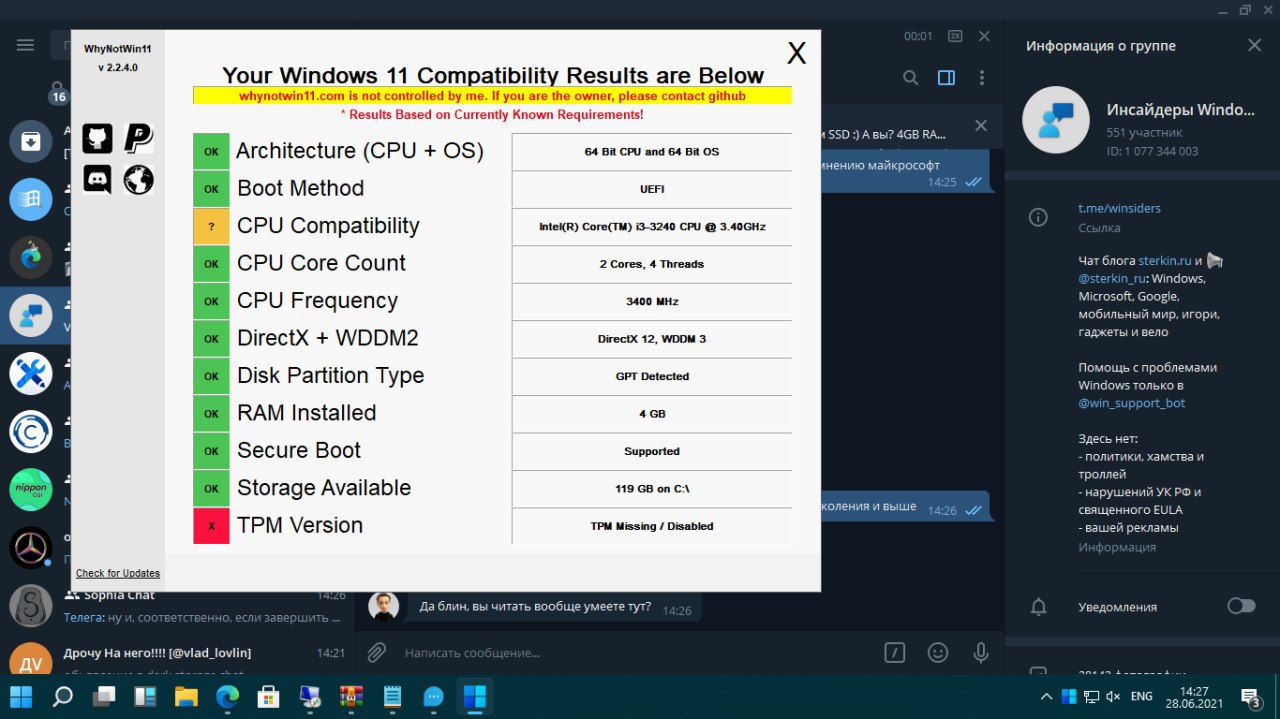The image size is (1280, 719).
Task: Open WinRAR from the taskbar
Action: tap(351, 696)
